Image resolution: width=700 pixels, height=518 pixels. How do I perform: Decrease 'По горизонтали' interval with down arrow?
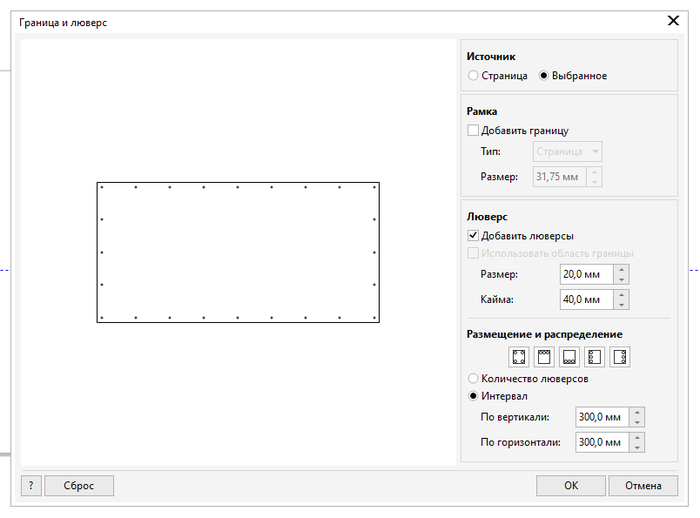[x=637, y=447]
